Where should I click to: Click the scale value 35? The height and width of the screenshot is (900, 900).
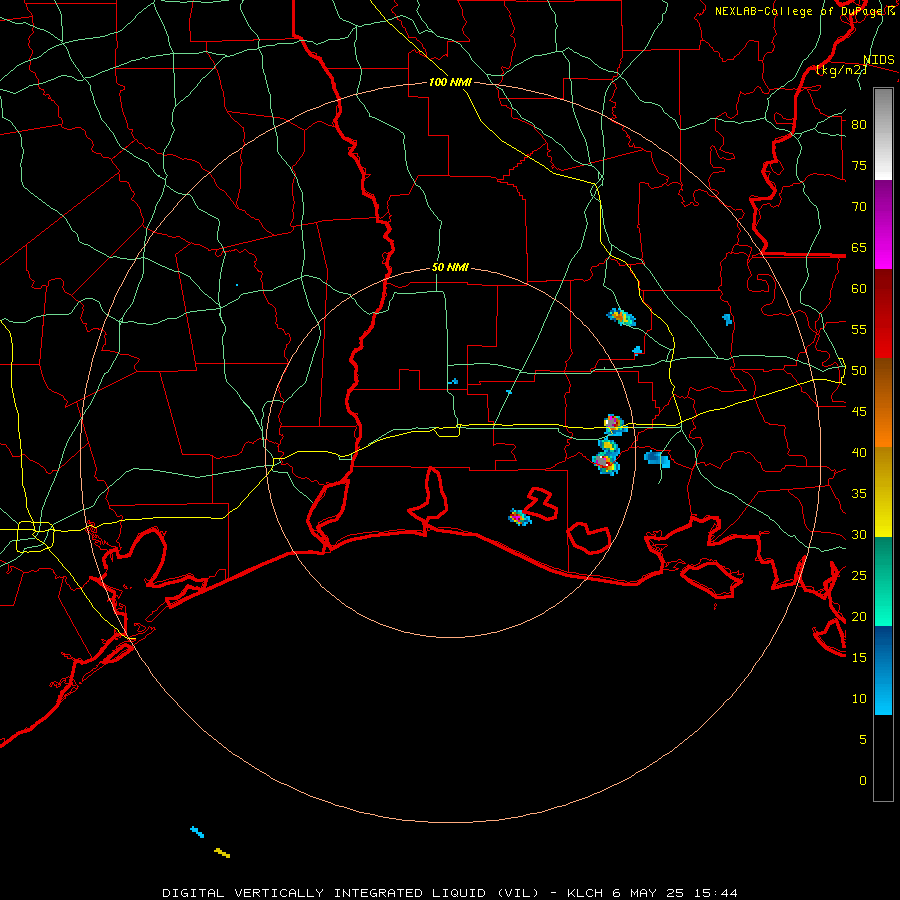pos(859,494)
